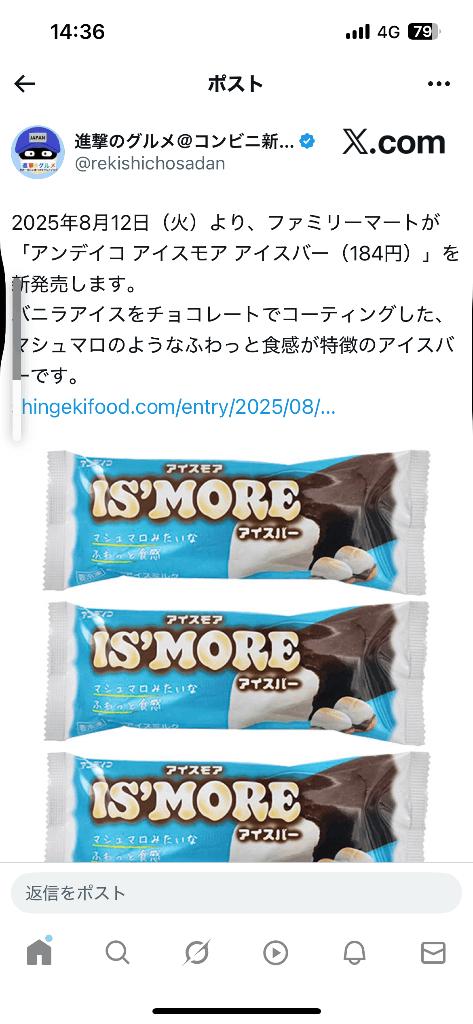Tap the blue verified badge
Viewport: 473px width, 1024px height.
307,140
